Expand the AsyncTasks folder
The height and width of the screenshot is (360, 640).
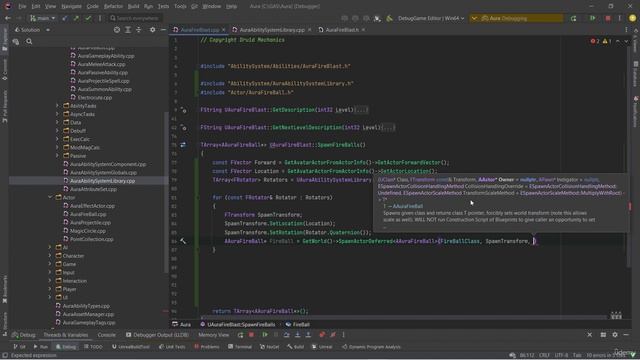pos(57,114)
